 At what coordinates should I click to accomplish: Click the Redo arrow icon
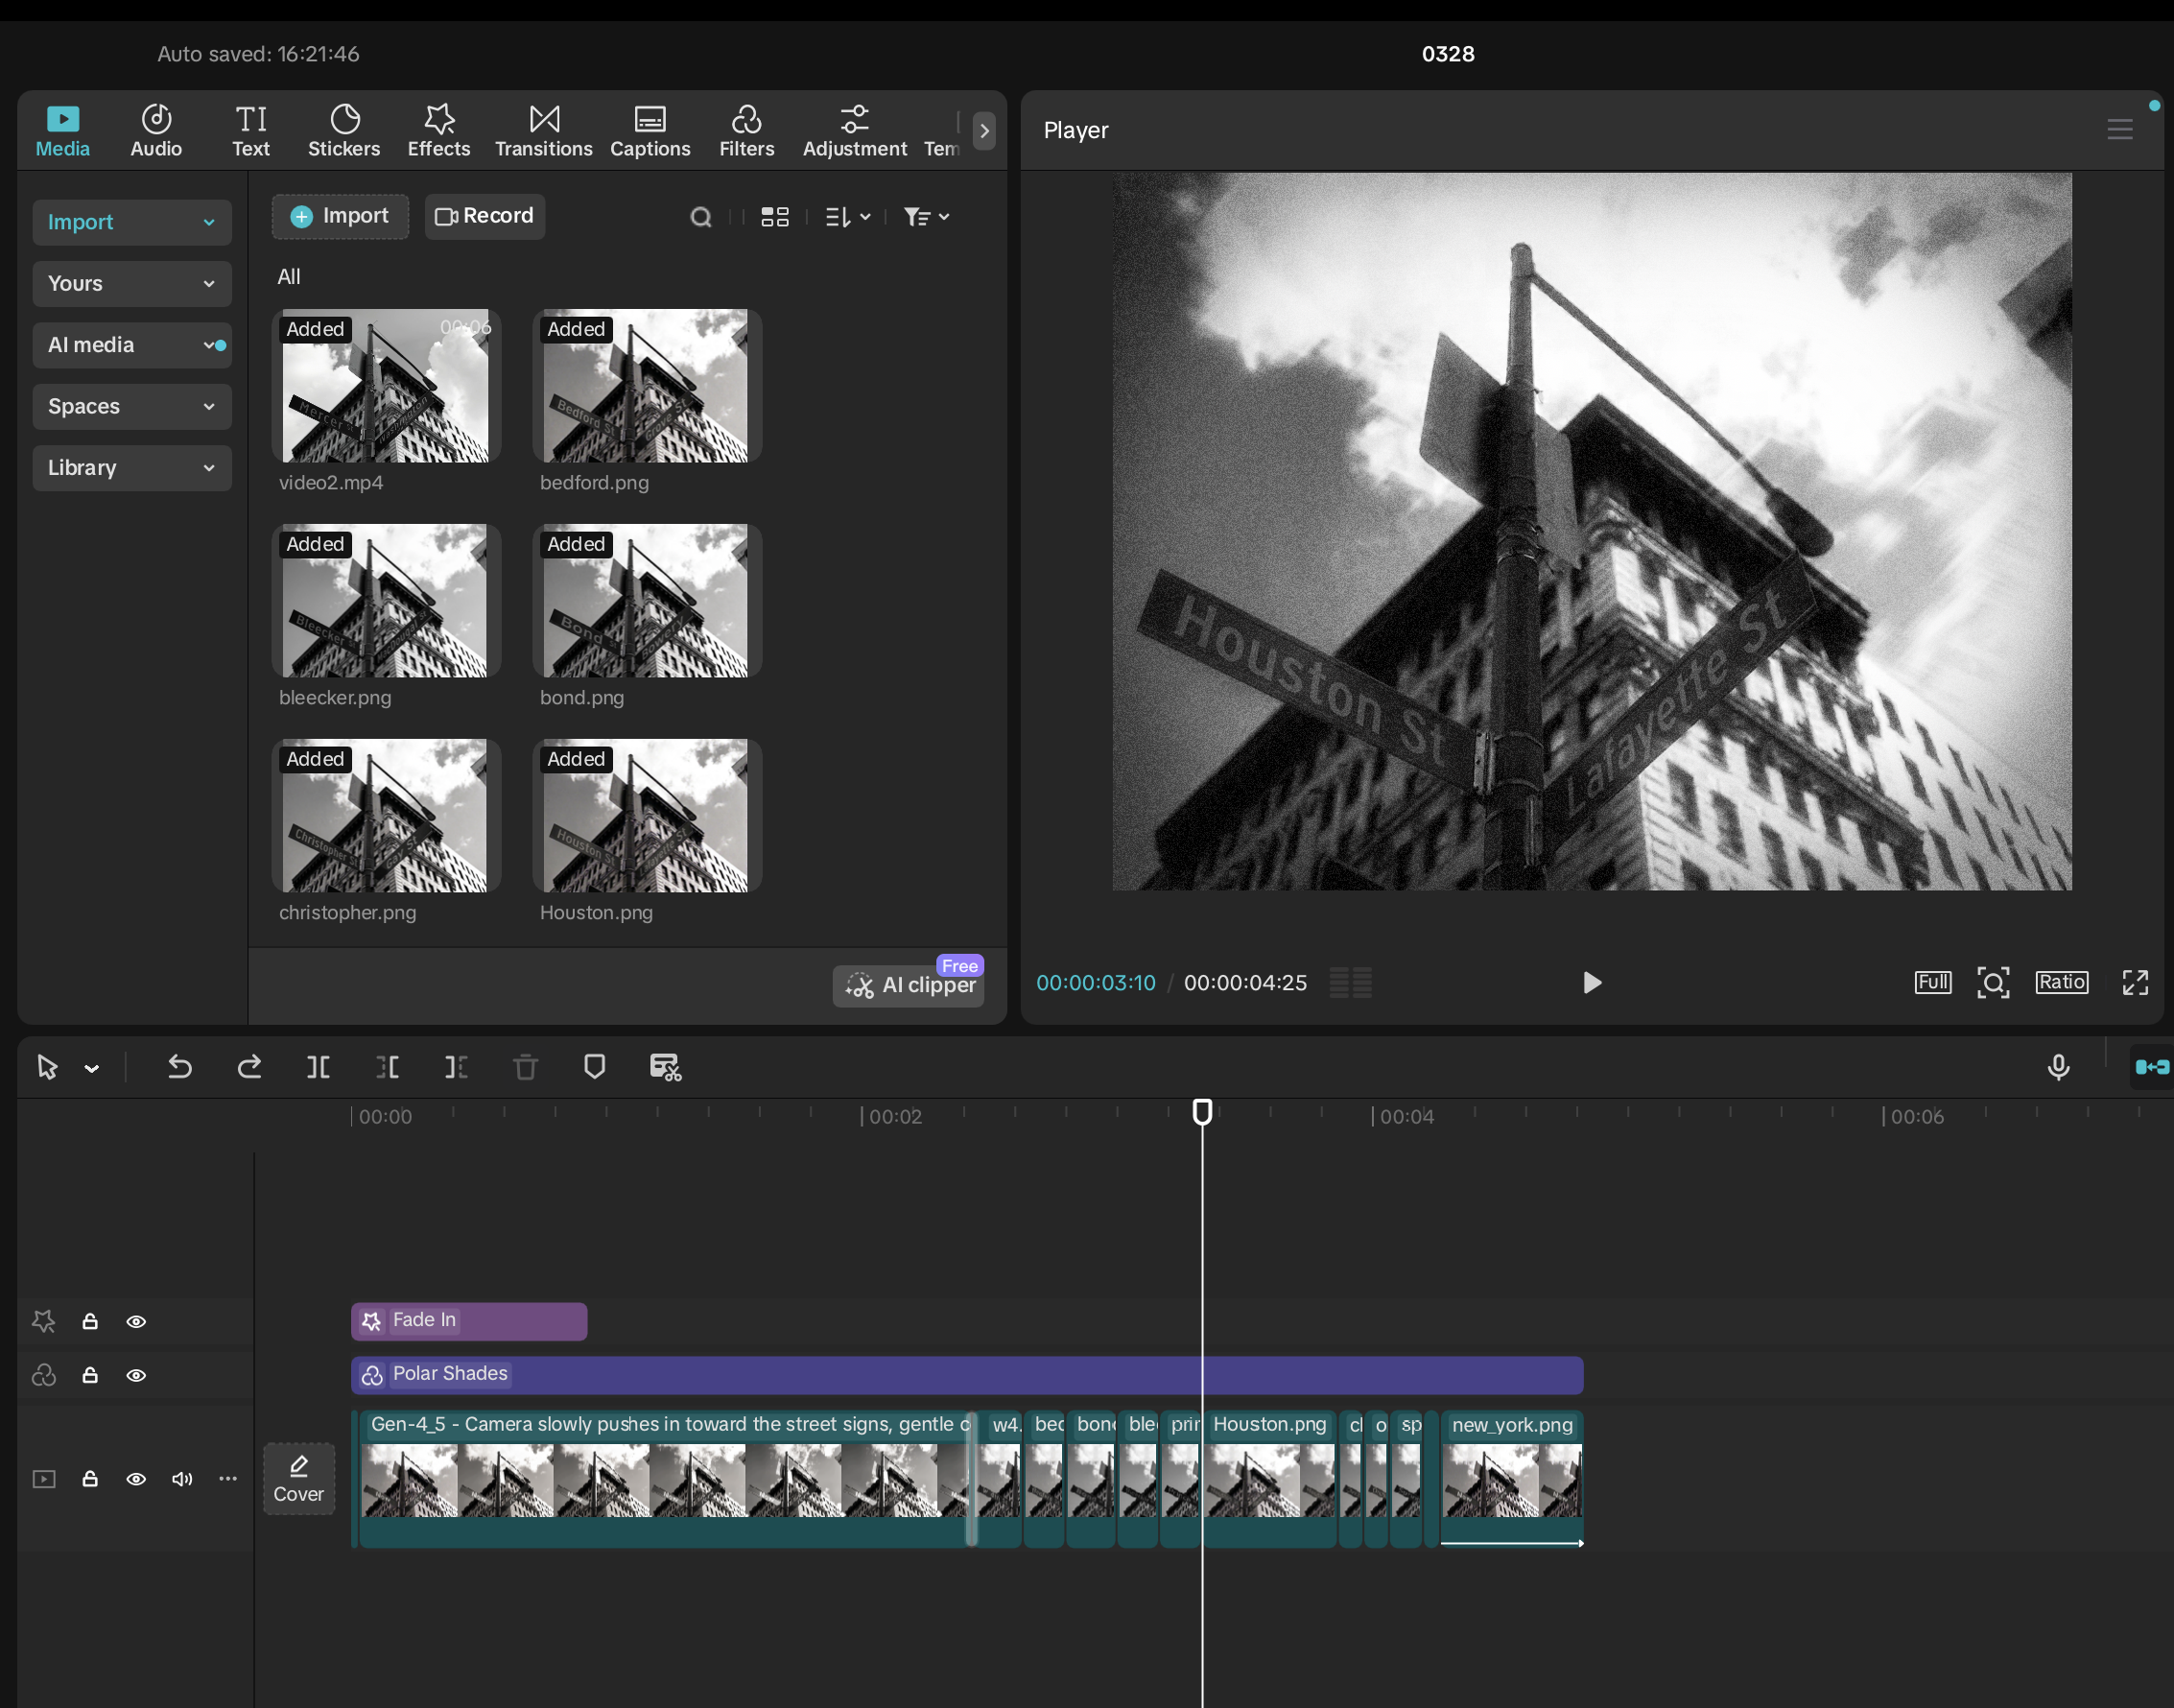[249, 1067]
